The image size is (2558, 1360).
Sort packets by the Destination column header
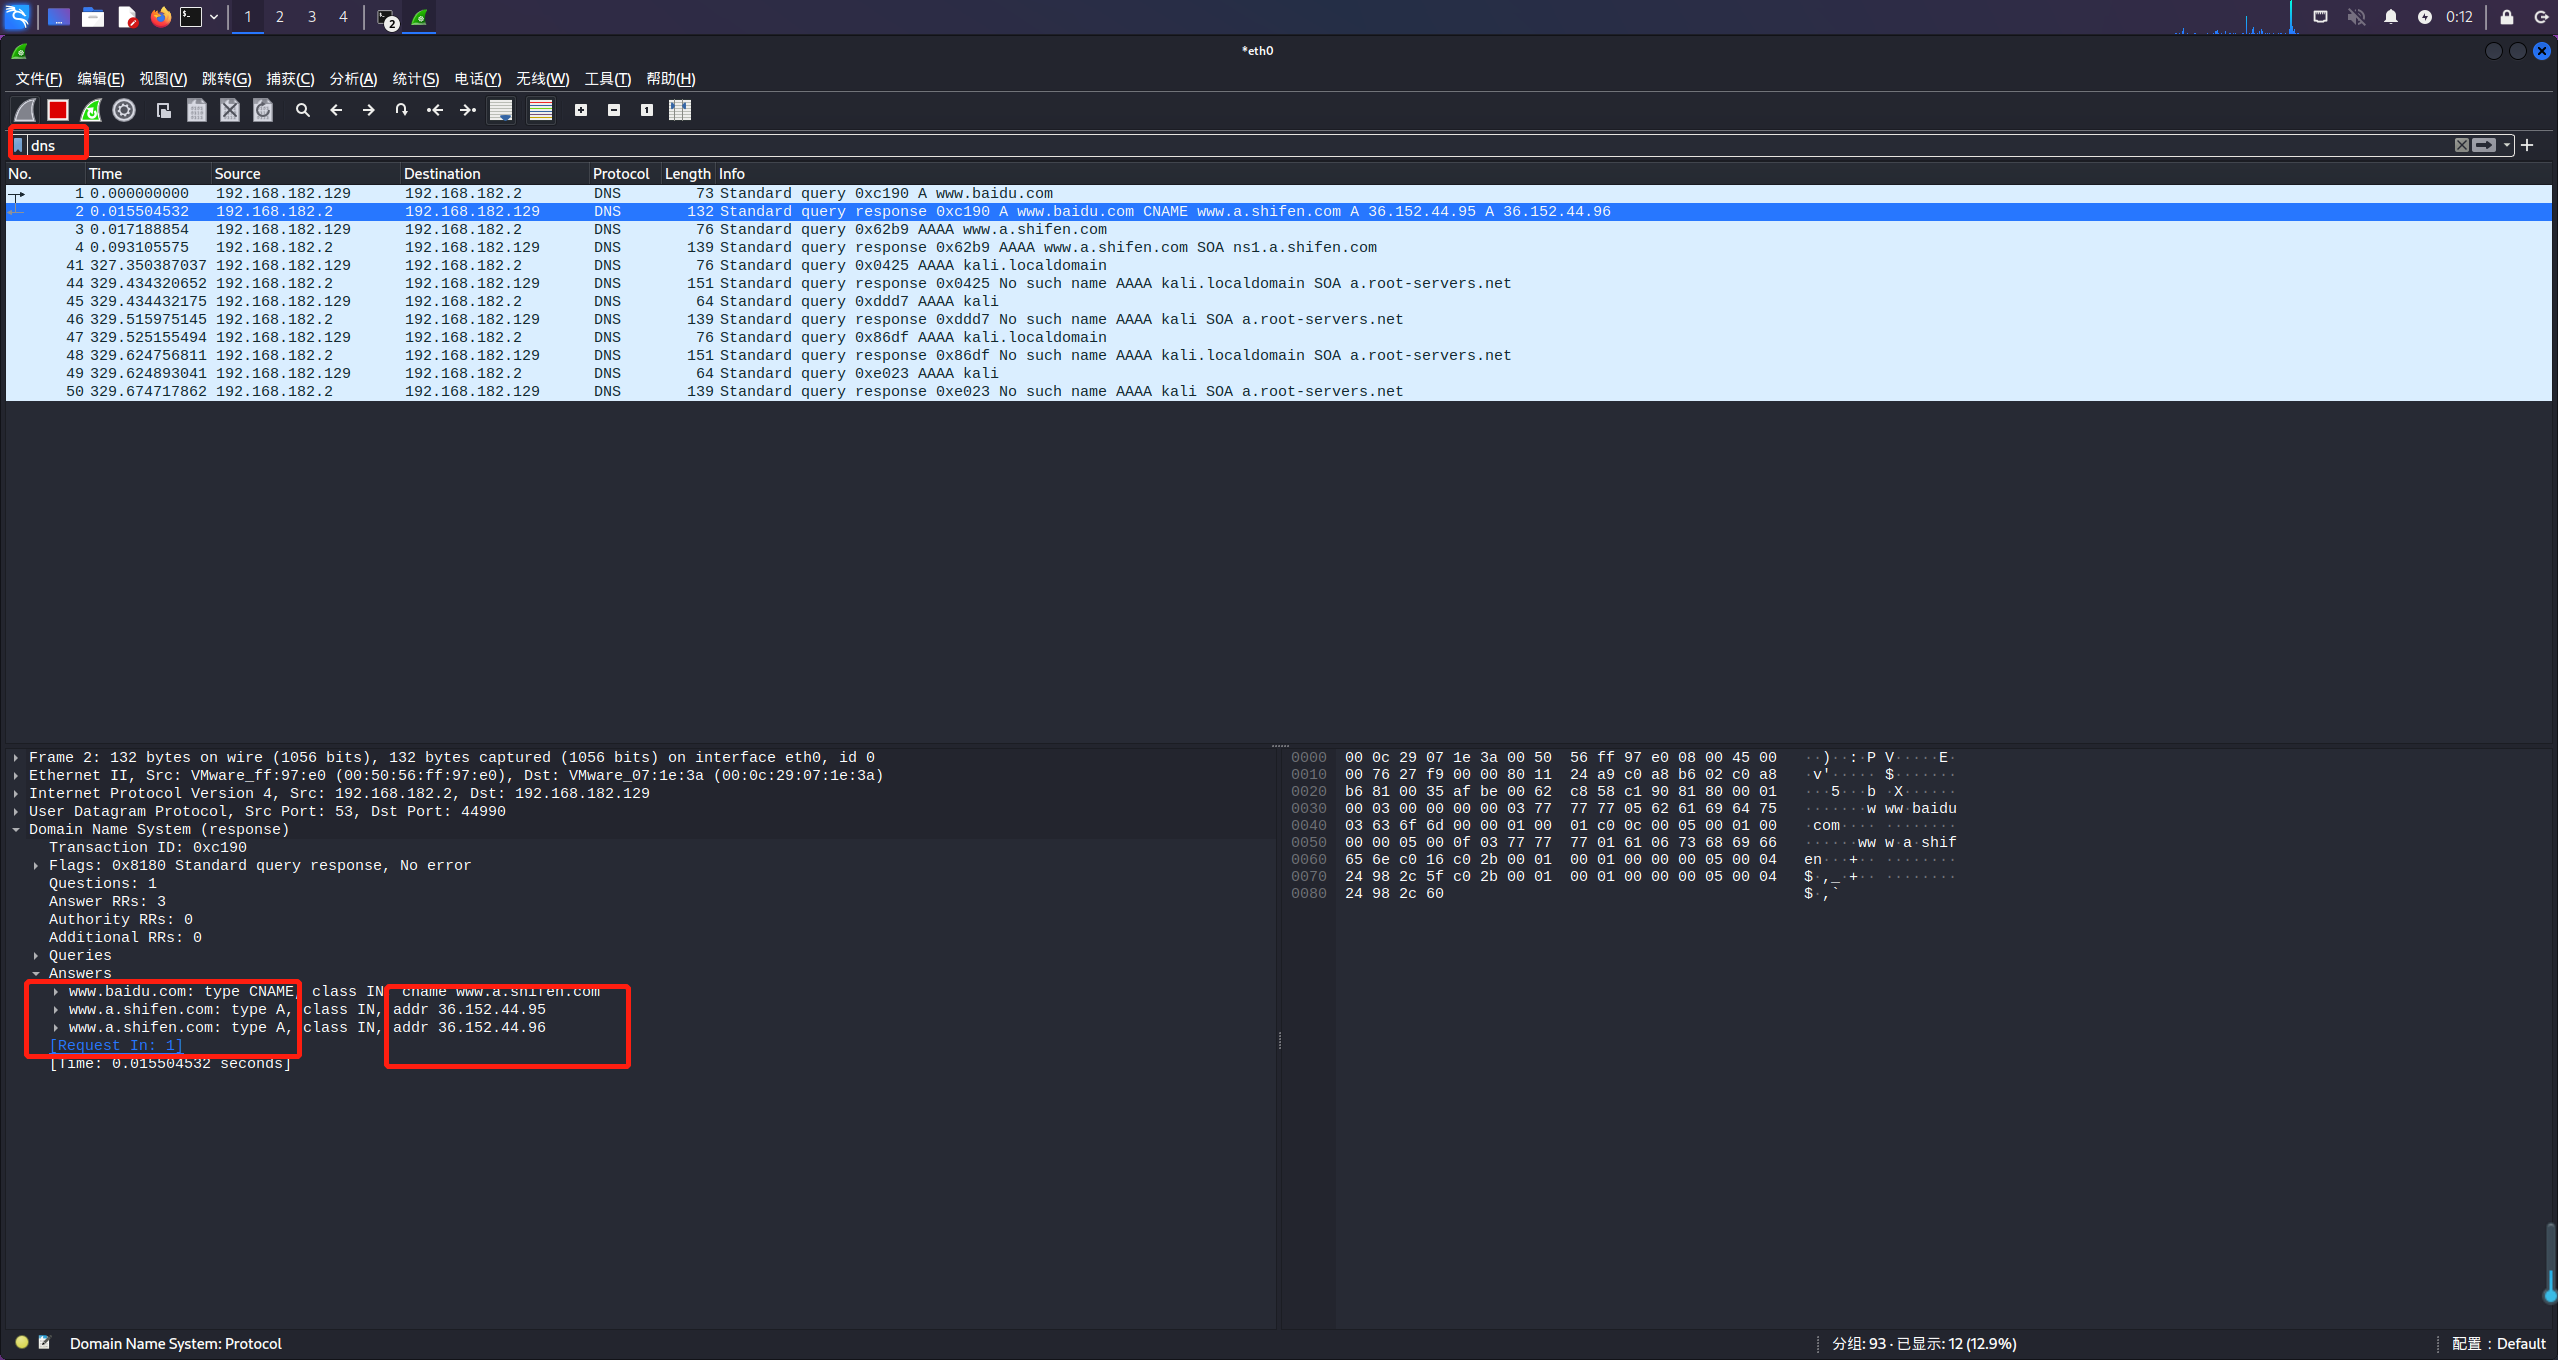tap(494, 174)
